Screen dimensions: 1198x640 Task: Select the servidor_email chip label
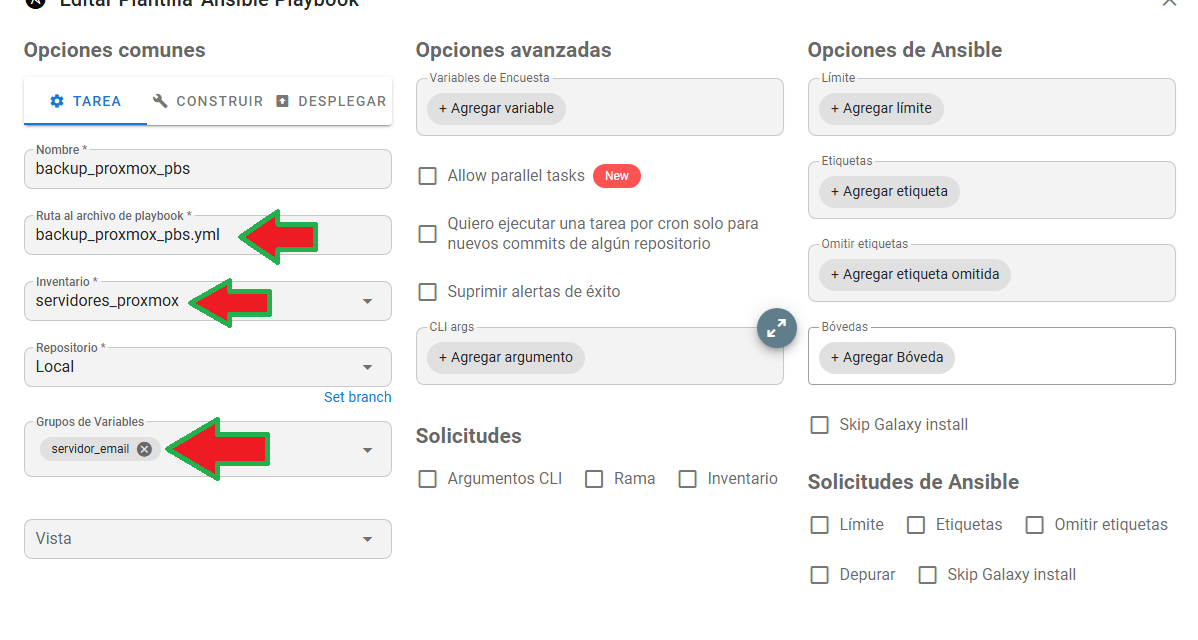click(x=90, y=449)
